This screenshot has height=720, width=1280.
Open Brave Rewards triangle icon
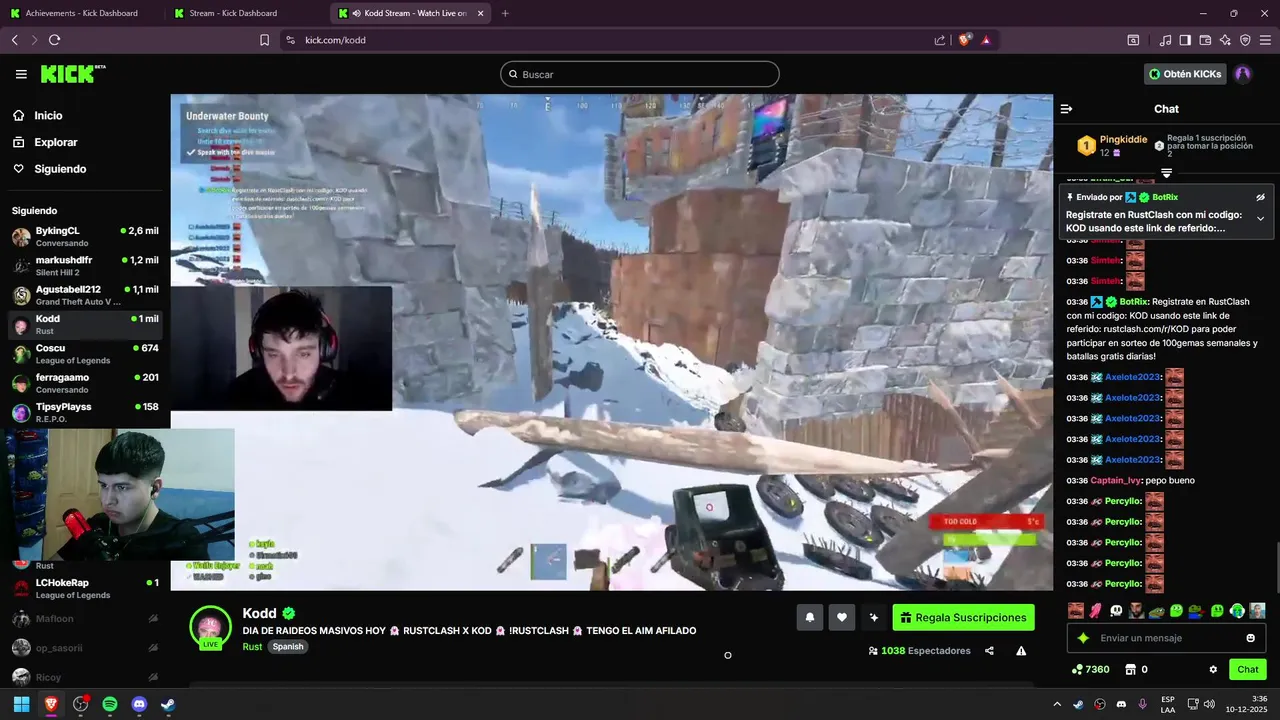987,40
